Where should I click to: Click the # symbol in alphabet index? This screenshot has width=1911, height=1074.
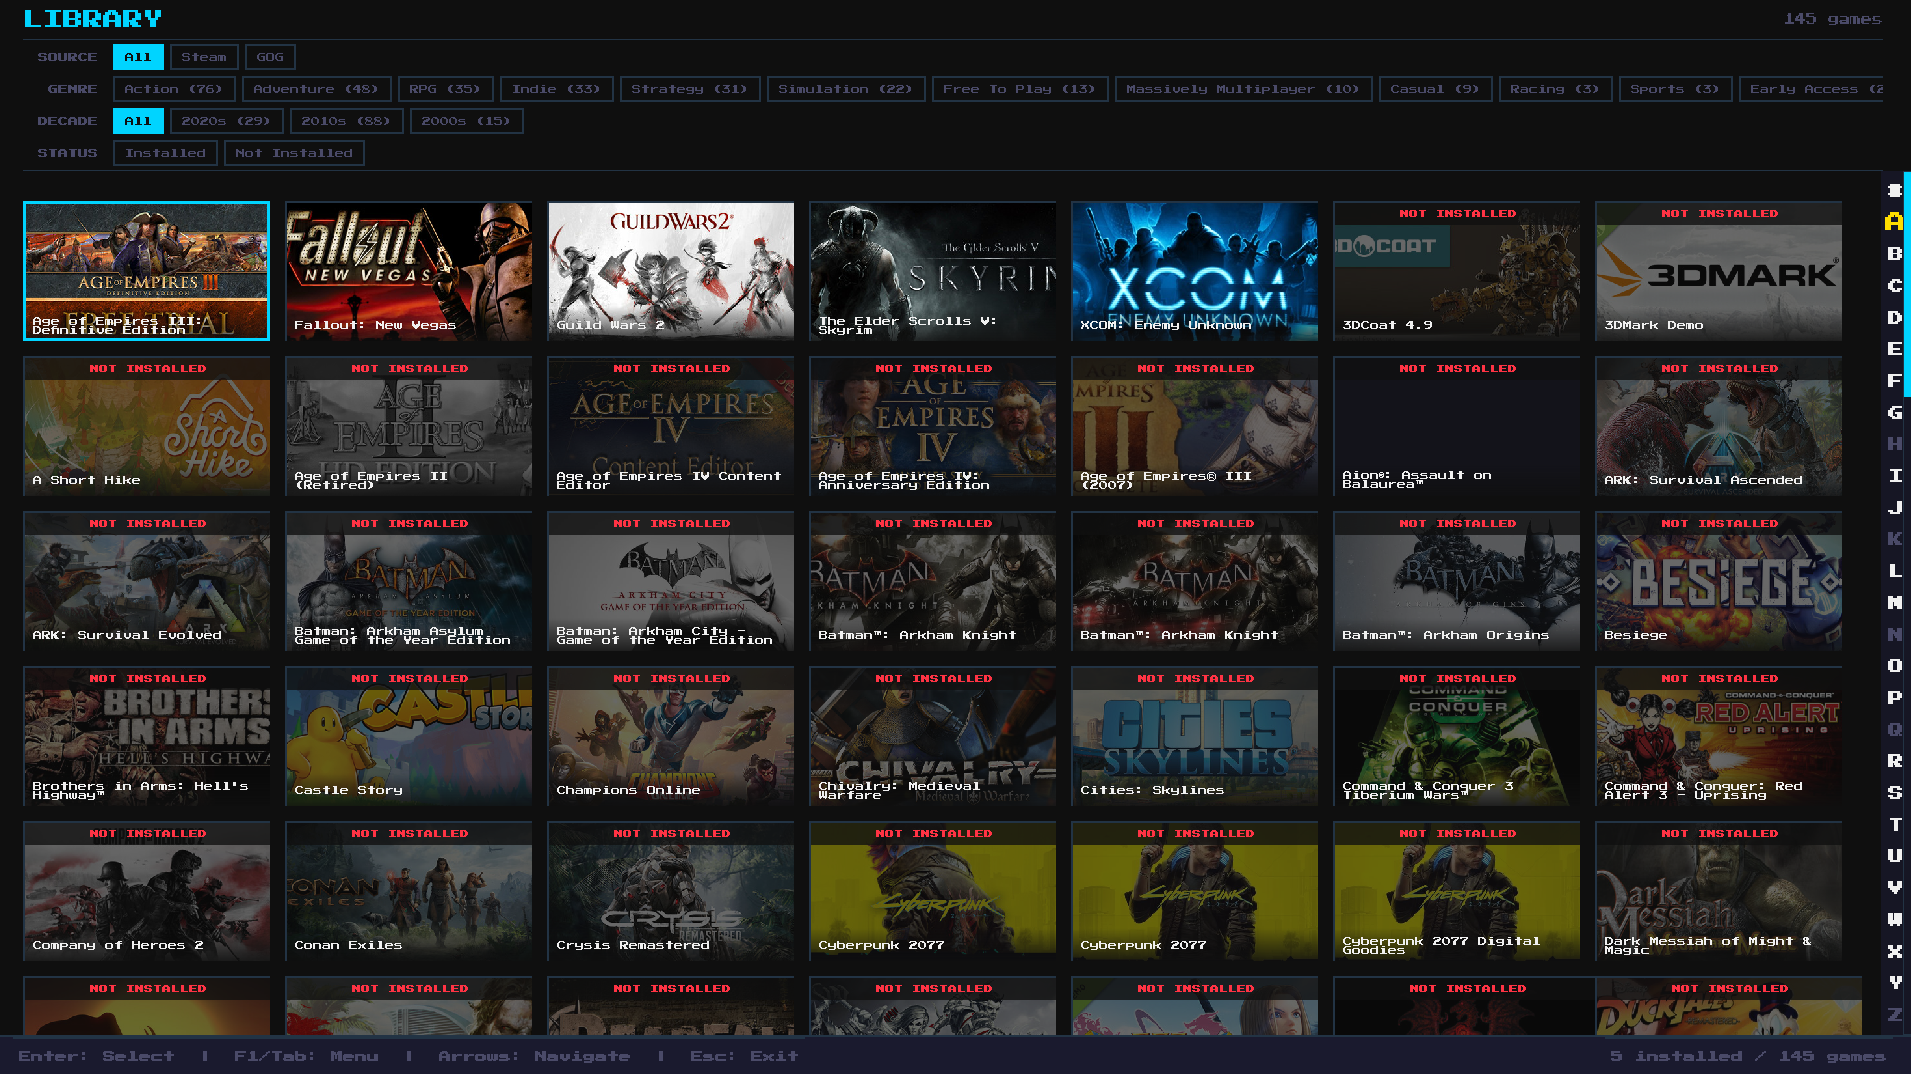(x=1894, y=190)
